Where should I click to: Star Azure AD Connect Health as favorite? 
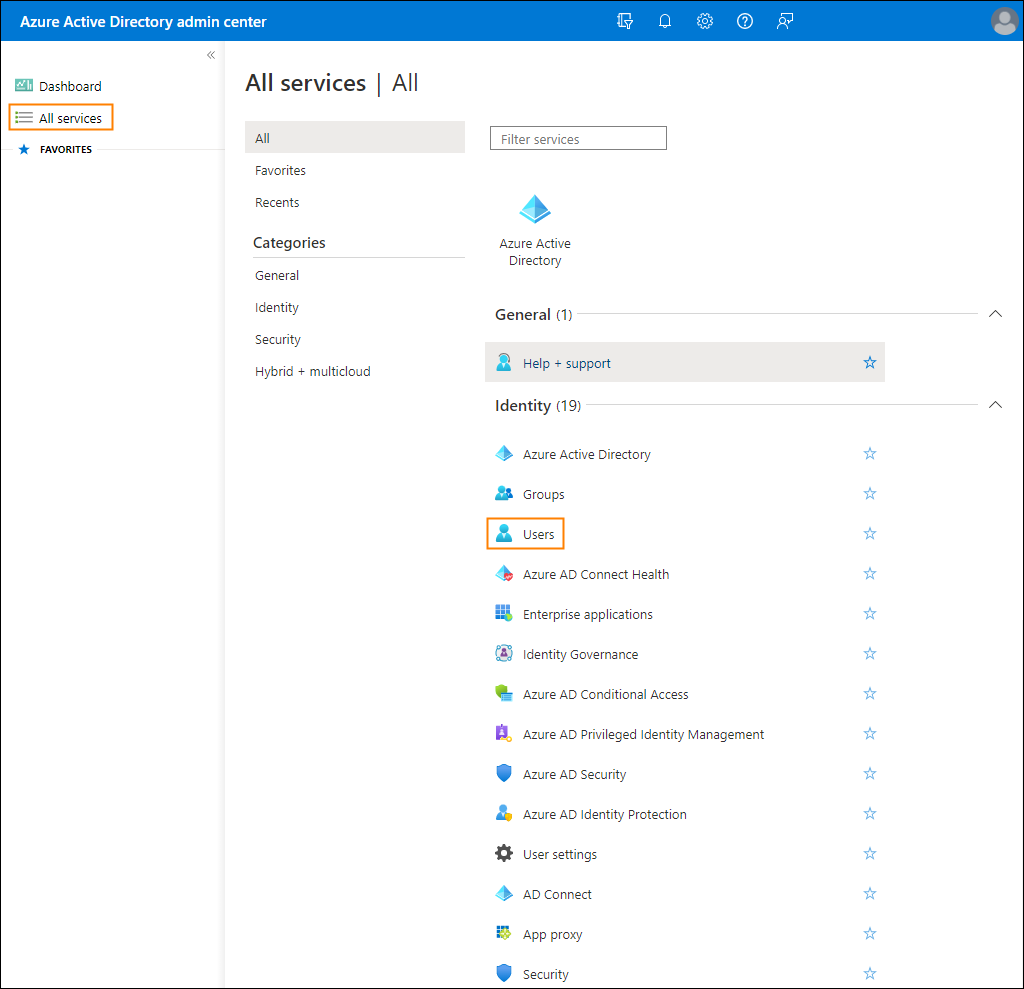(x=870, y=574)
